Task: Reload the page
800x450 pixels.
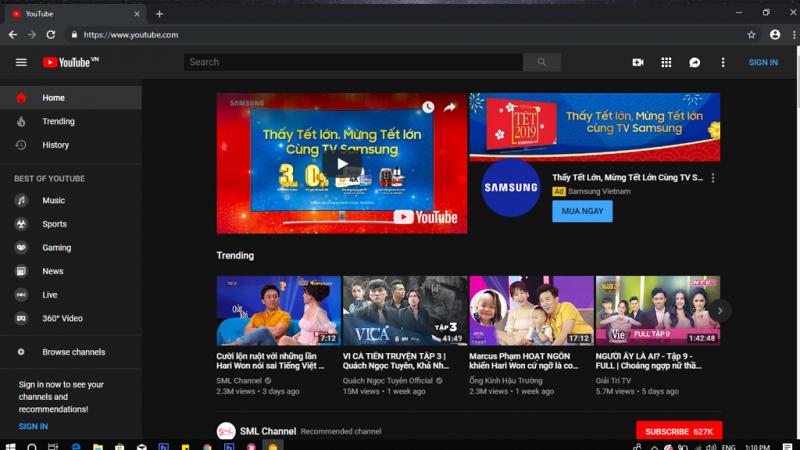Action: (x=51, y=35)
